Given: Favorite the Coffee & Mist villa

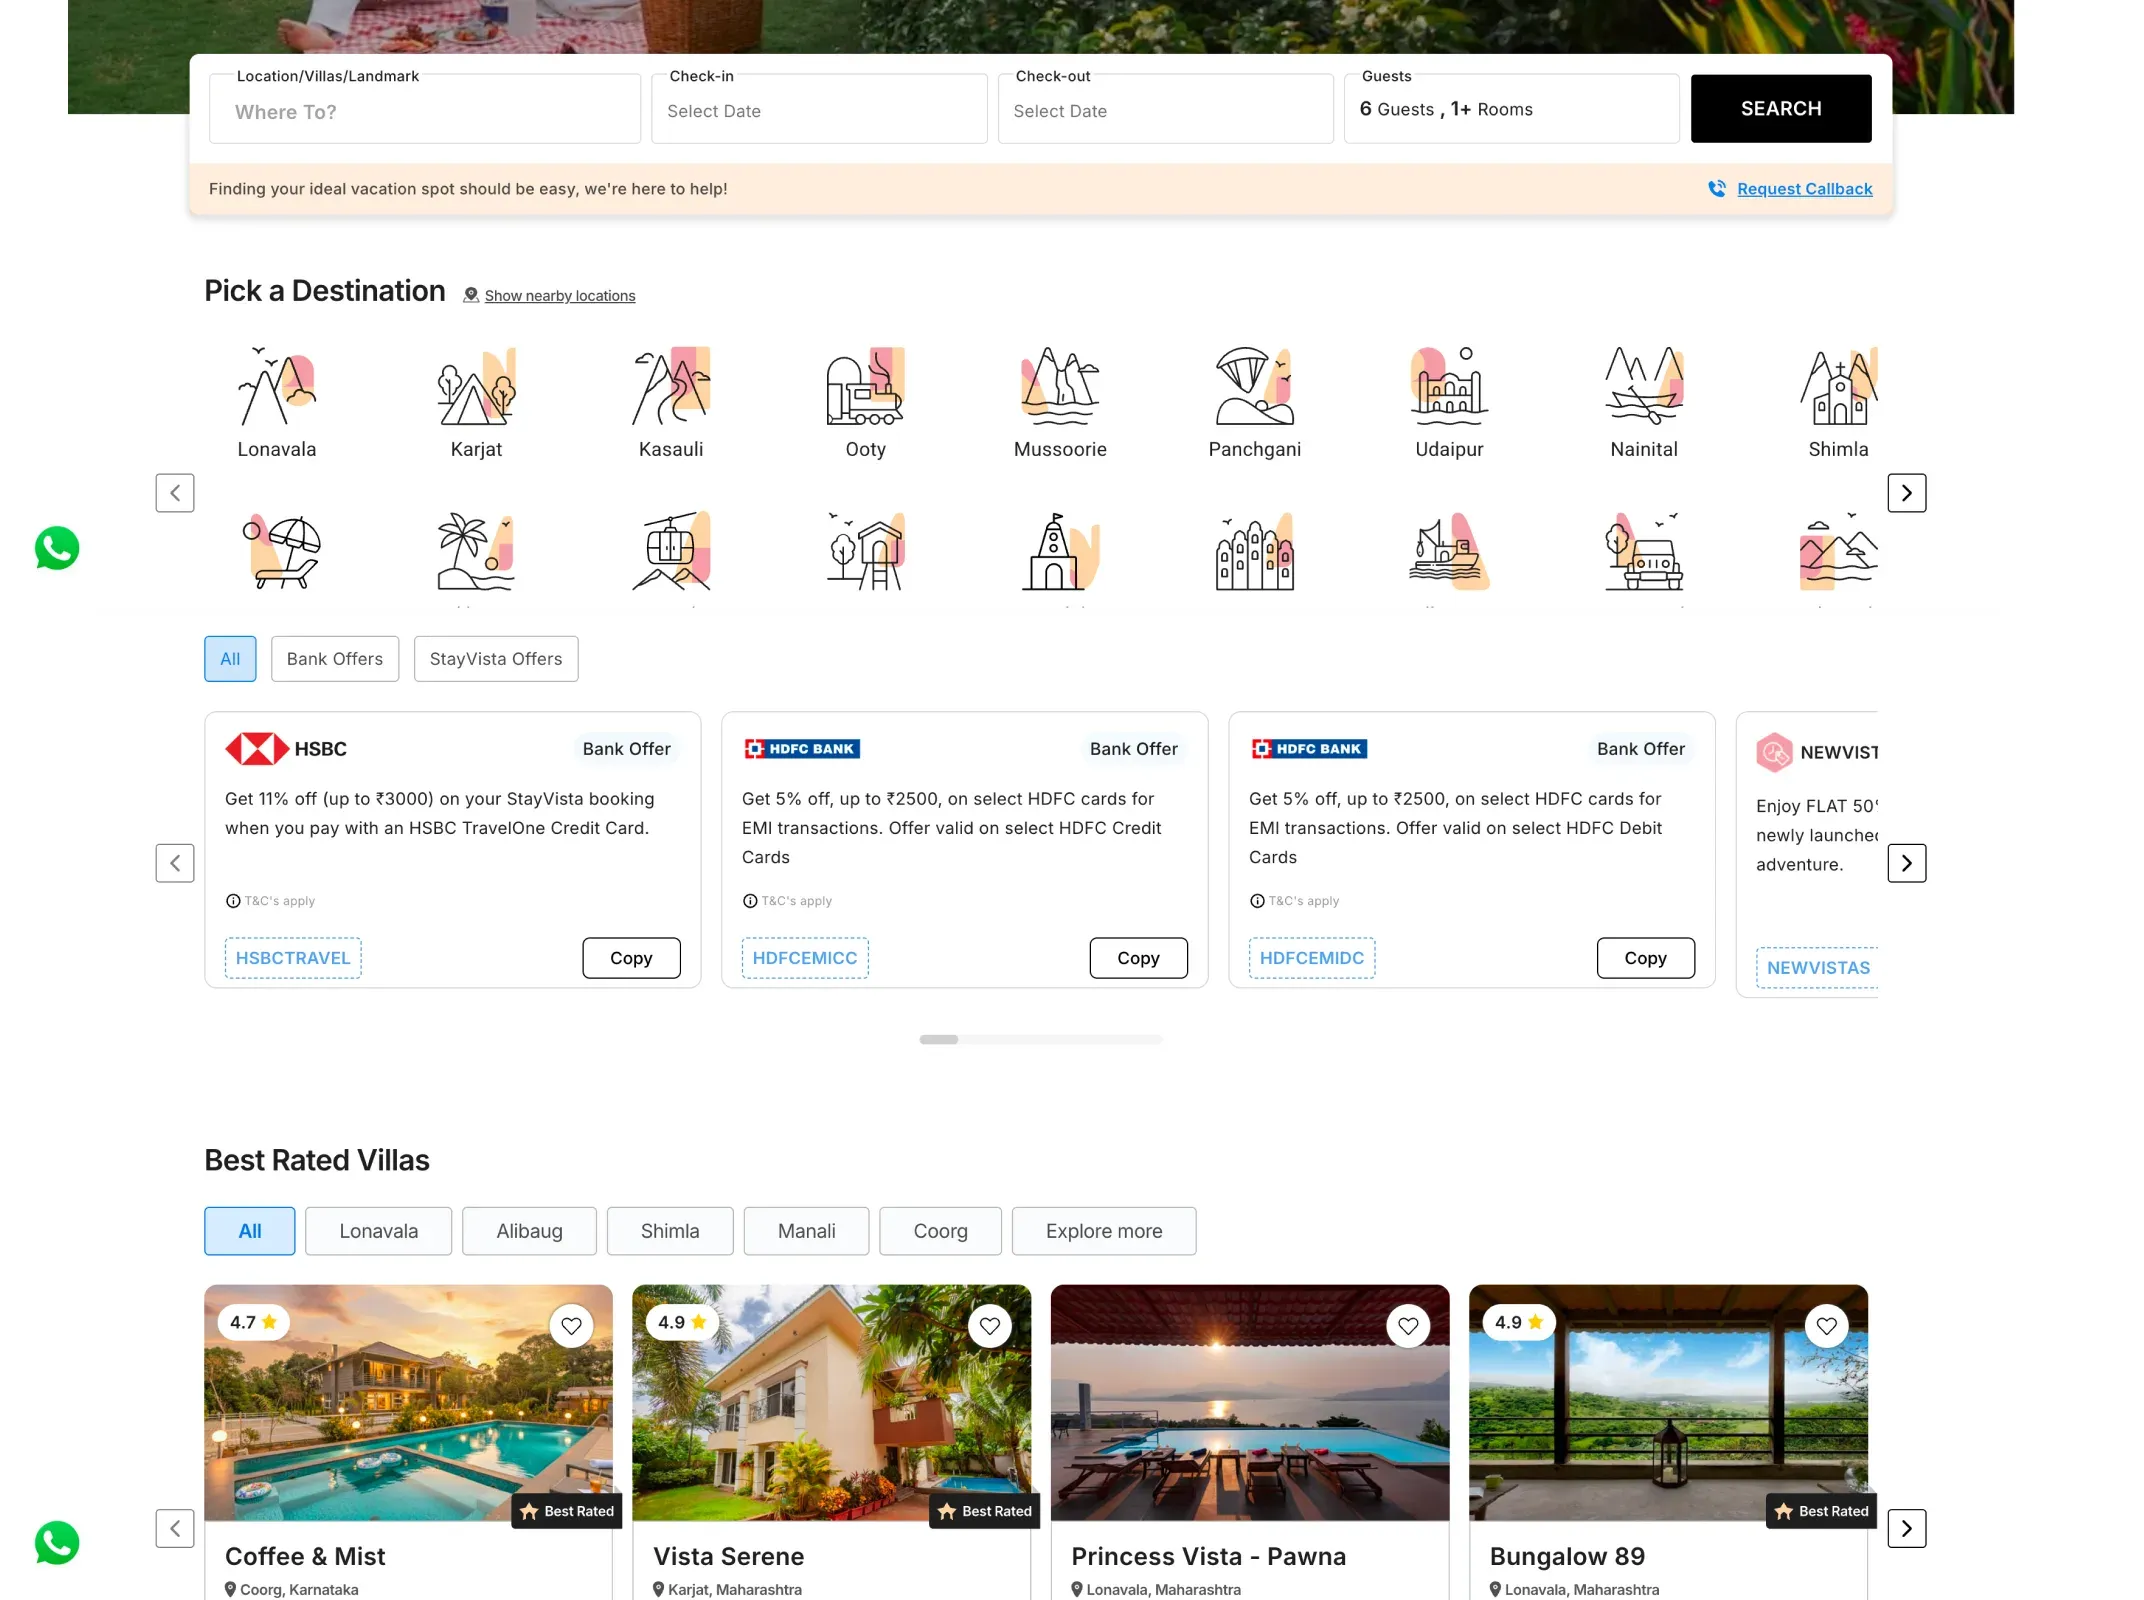Looking at the screenshot, I should (571, 1326).
